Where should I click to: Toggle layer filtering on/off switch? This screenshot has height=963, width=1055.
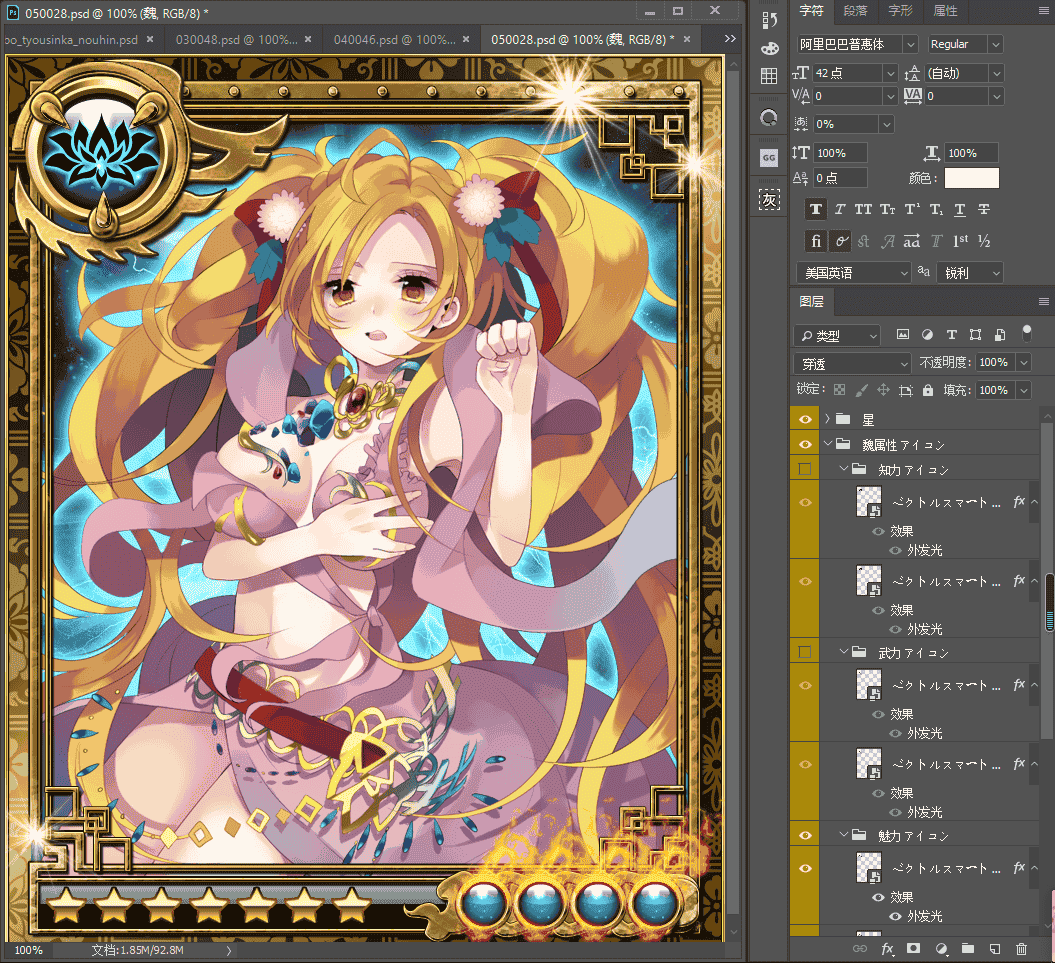(x=1027, y=332)
